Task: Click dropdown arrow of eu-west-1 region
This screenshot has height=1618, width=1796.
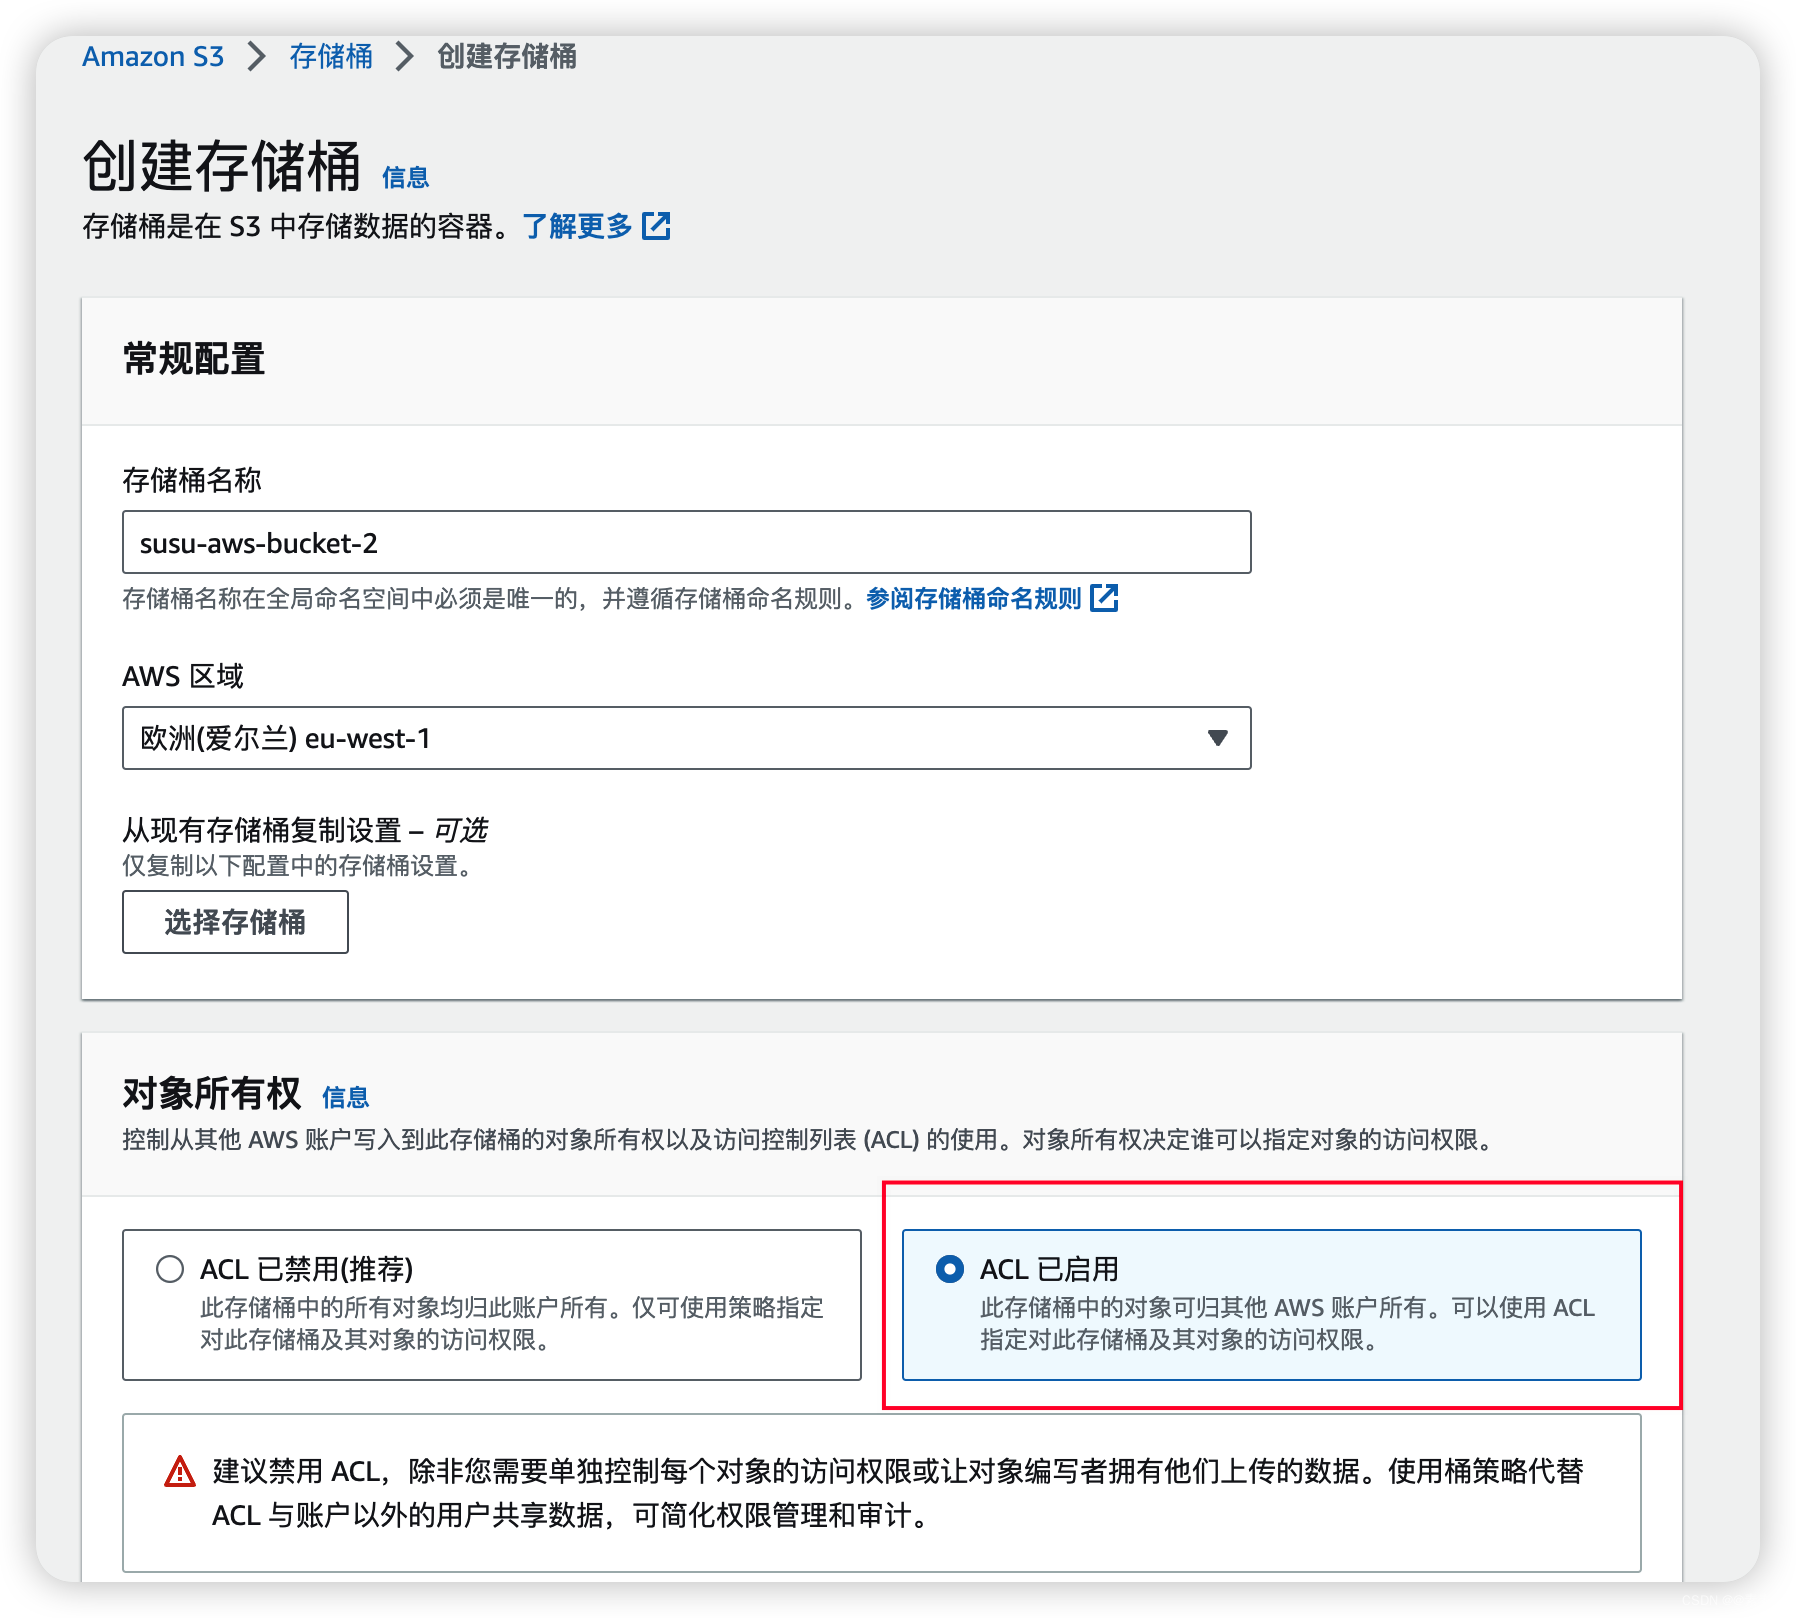Action: [1217, 738]
